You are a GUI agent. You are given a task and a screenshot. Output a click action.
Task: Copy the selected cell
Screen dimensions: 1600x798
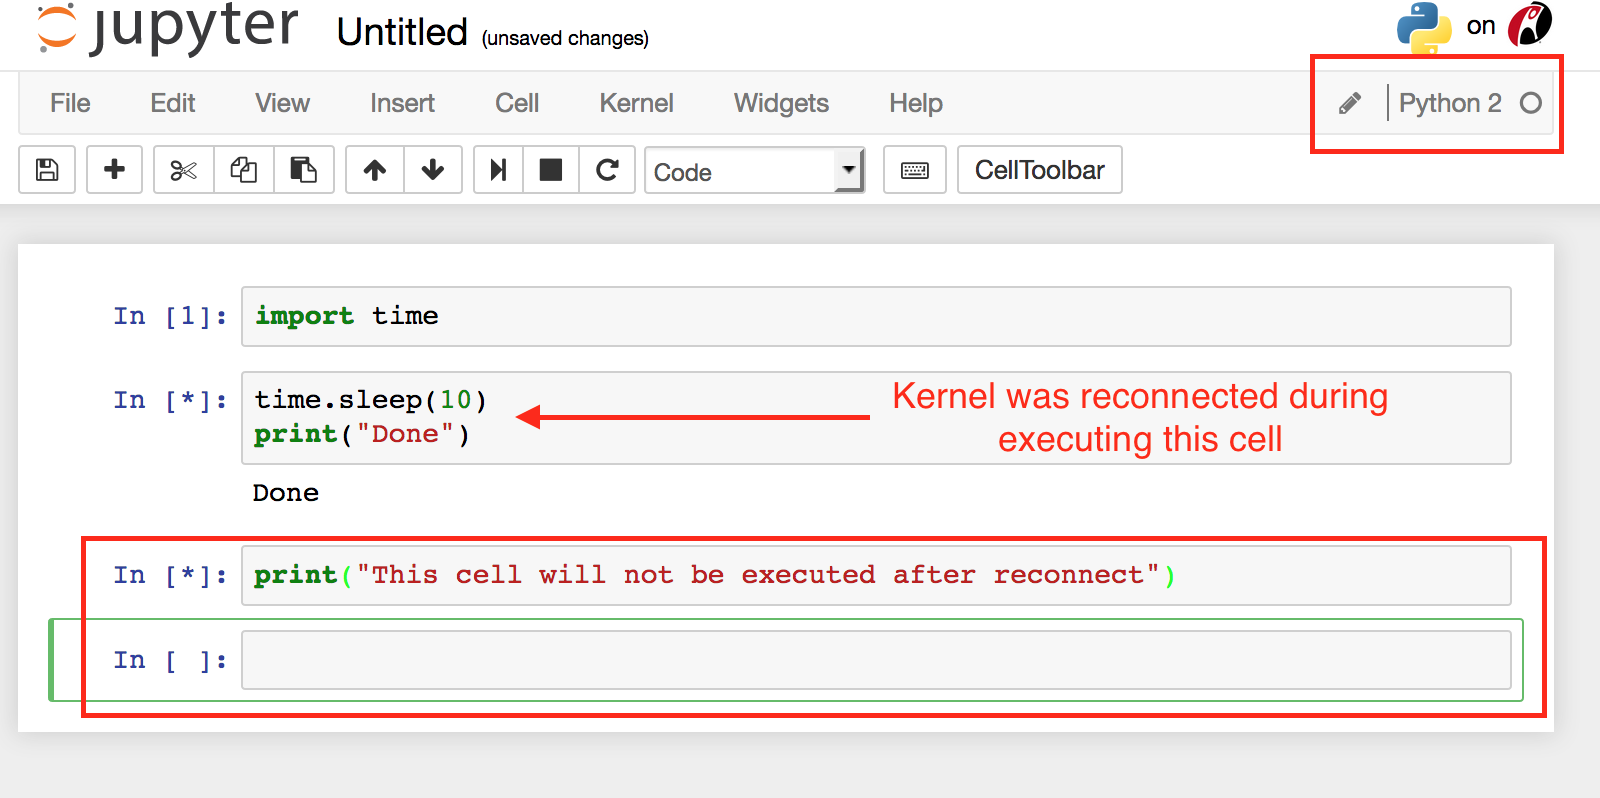[x=244, y=170]
